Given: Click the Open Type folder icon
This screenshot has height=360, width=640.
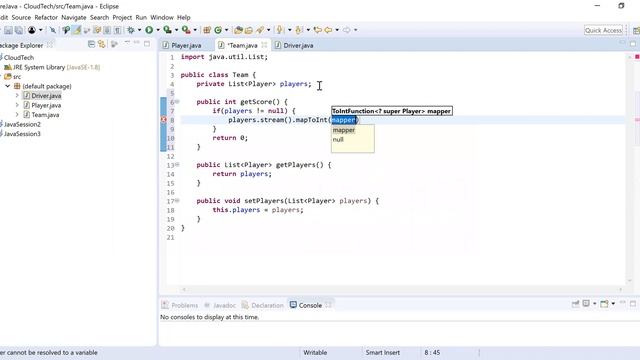Looking at the screenshot, I should 238,30.
